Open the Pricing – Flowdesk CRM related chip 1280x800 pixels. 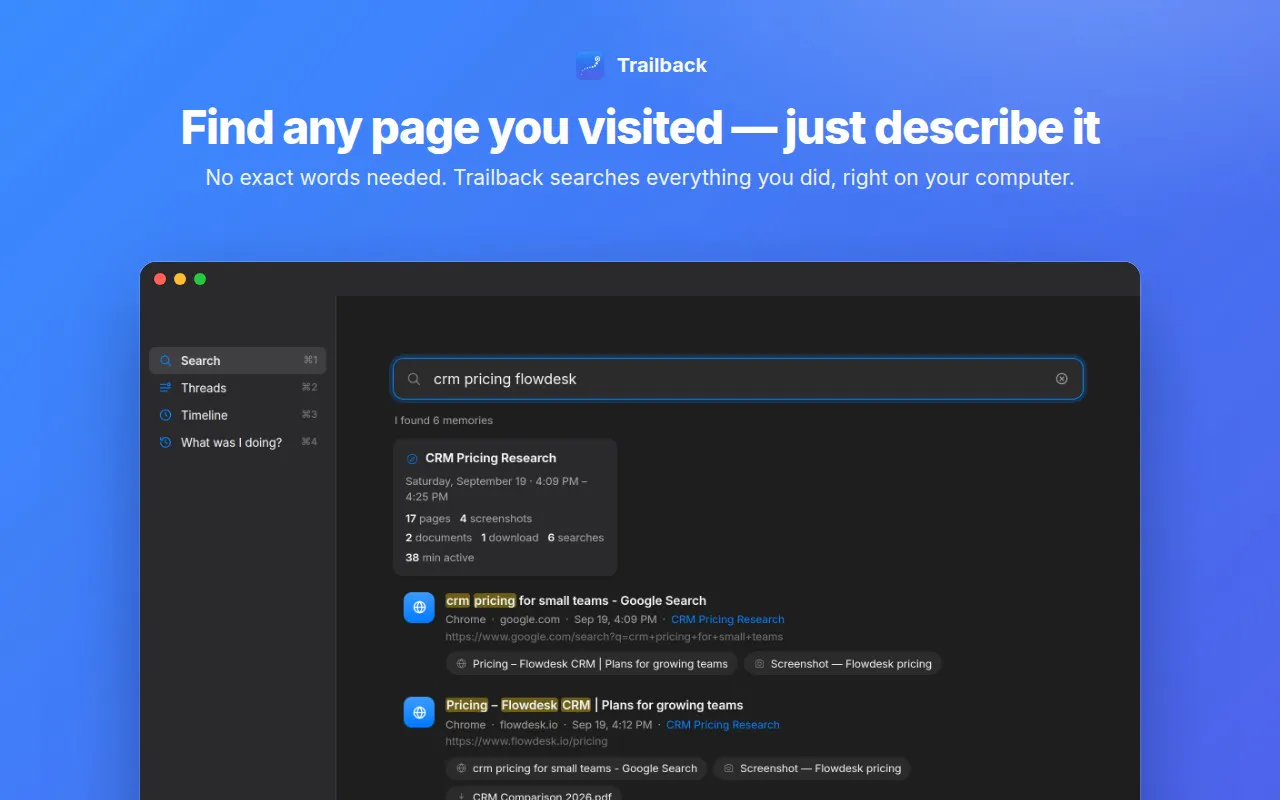(x=592, y=664)
